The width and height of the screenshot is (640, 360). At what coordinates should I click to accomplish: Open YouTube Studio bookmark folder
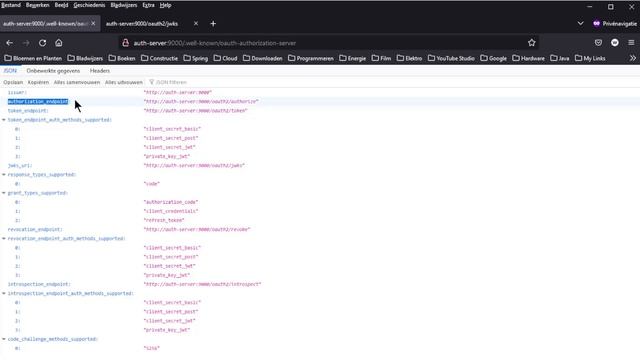451,58
